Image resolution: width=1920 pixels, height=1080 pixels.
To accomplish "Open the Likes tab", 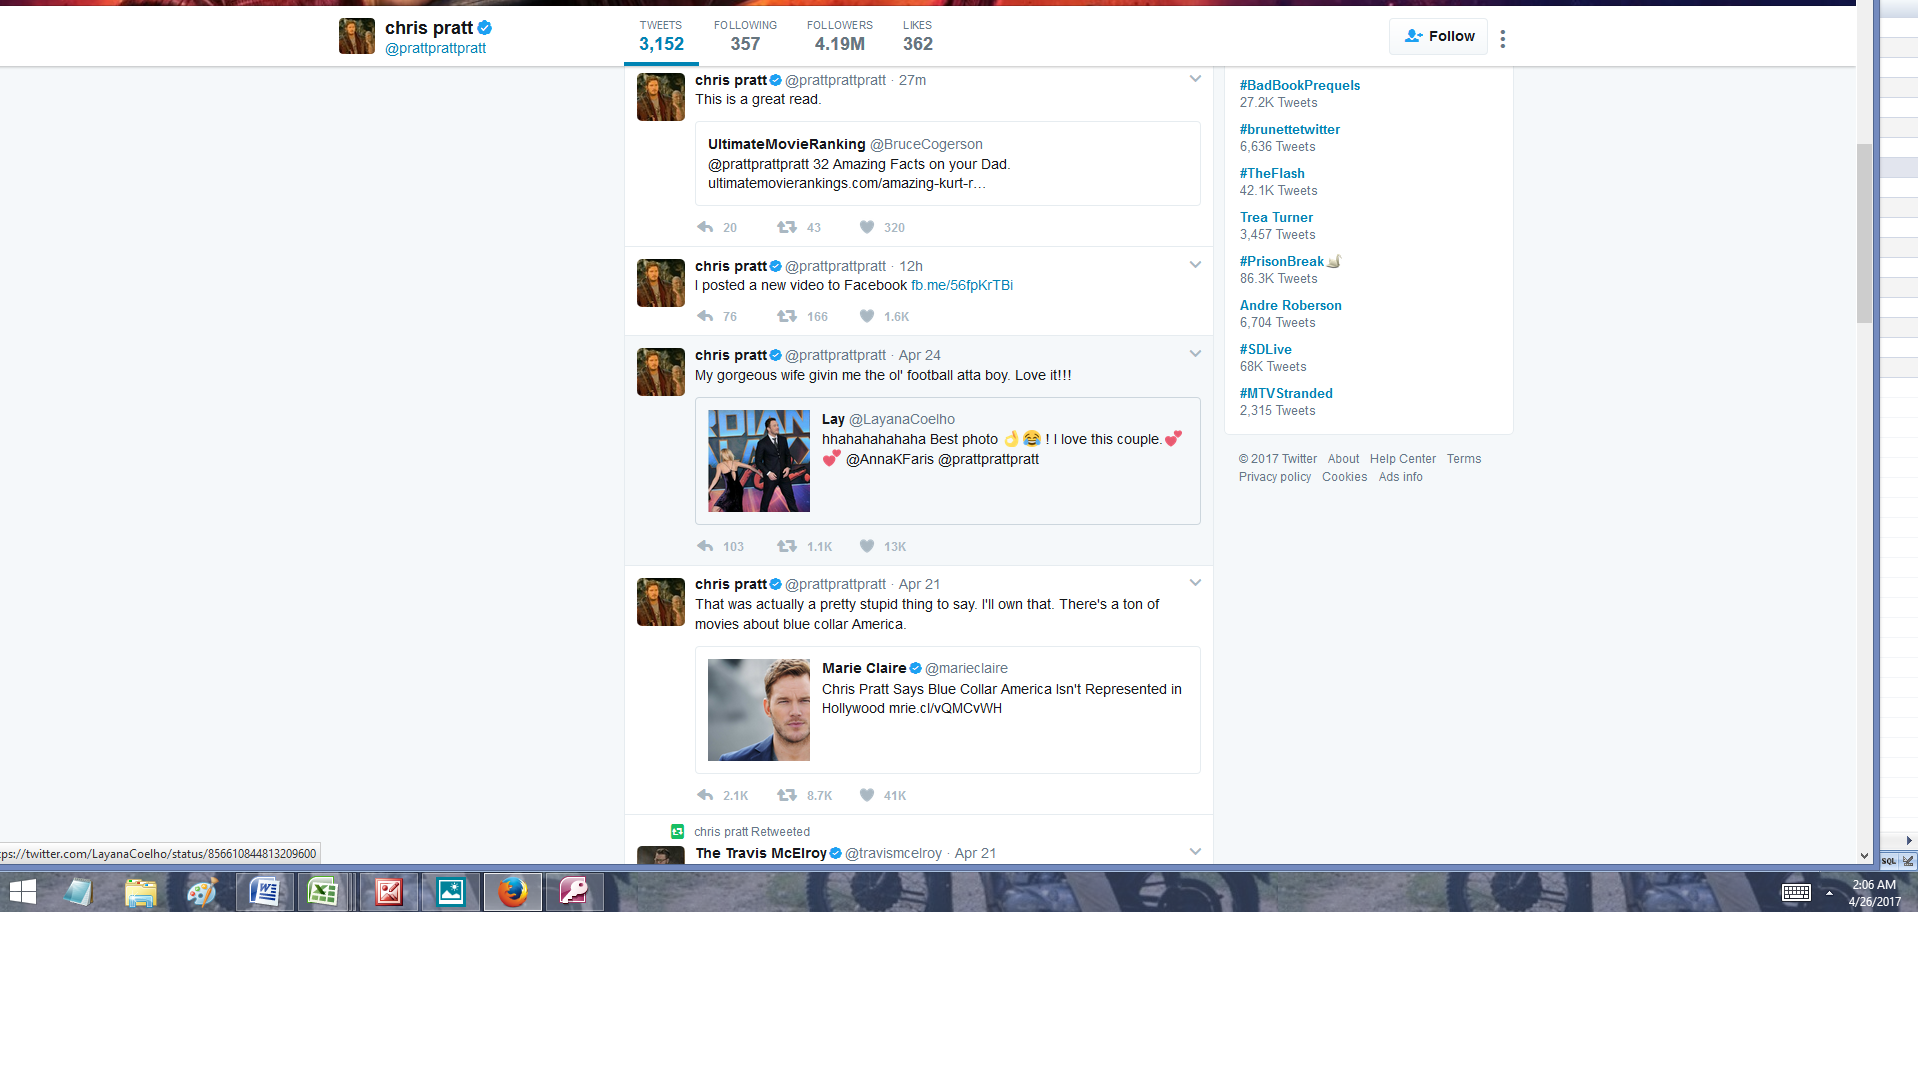I will [x=917, y=36].
